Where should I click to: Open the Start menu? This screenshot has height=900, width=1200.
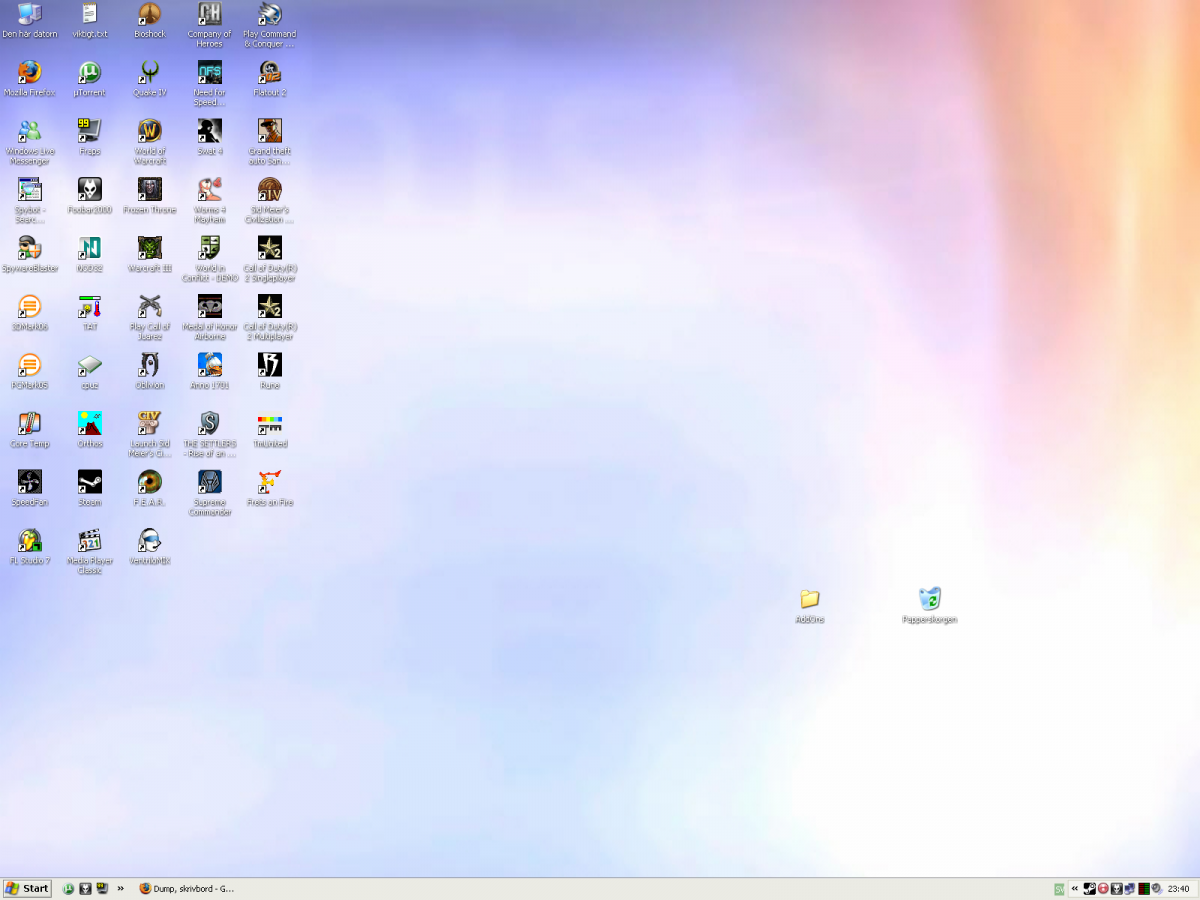(27, 888)
